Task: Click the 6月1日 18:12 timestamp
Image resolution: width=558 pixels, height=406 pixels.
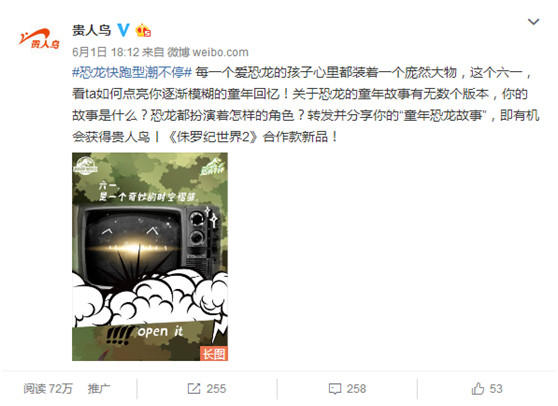Action: [x=105, y=52]
